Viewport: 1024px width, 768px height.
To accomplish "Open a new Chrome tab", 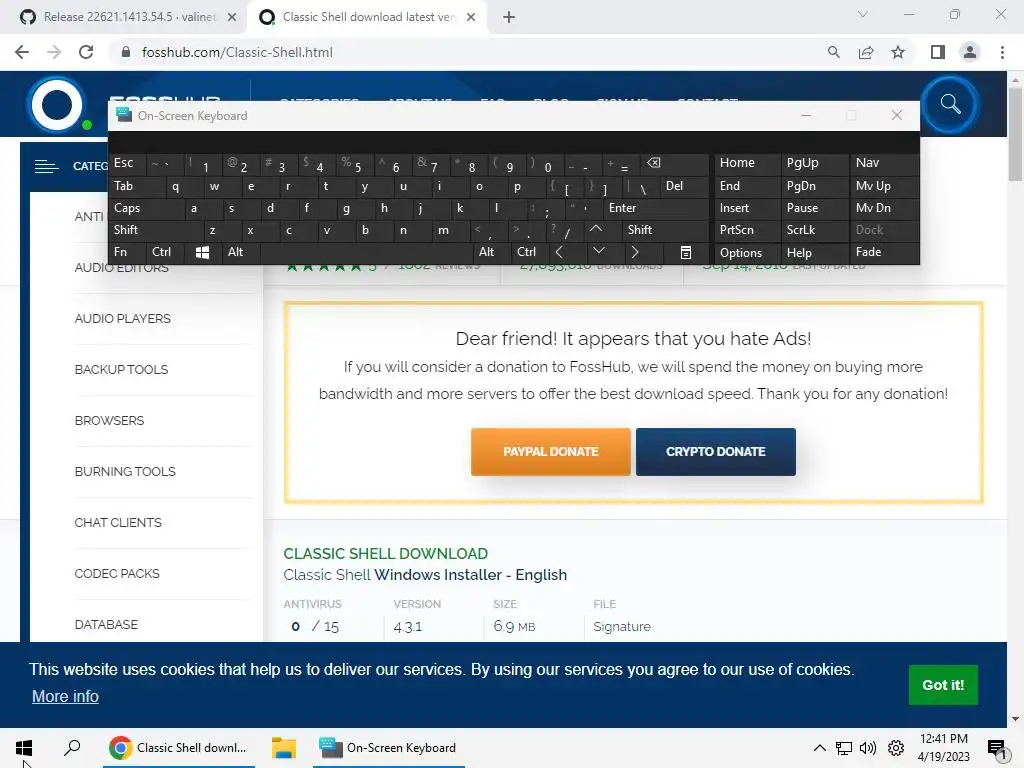I will pos(509,17).
